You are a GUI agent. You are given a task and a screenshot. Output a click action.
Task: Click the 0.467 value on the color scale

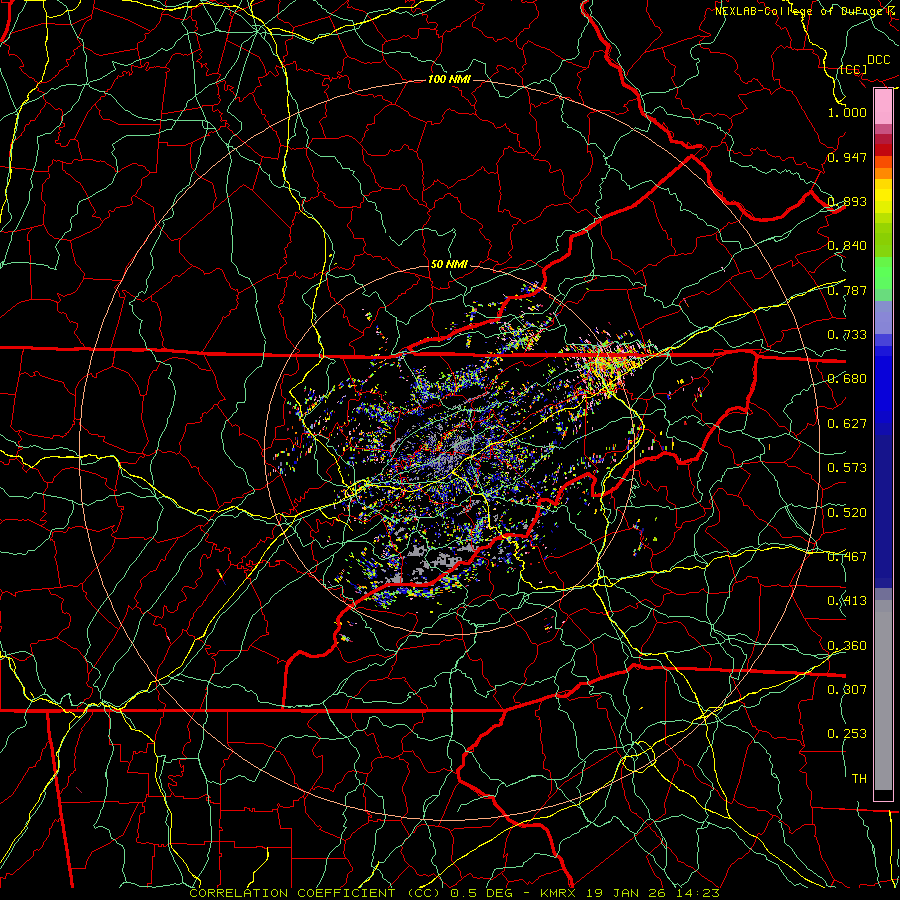point(847,557)
